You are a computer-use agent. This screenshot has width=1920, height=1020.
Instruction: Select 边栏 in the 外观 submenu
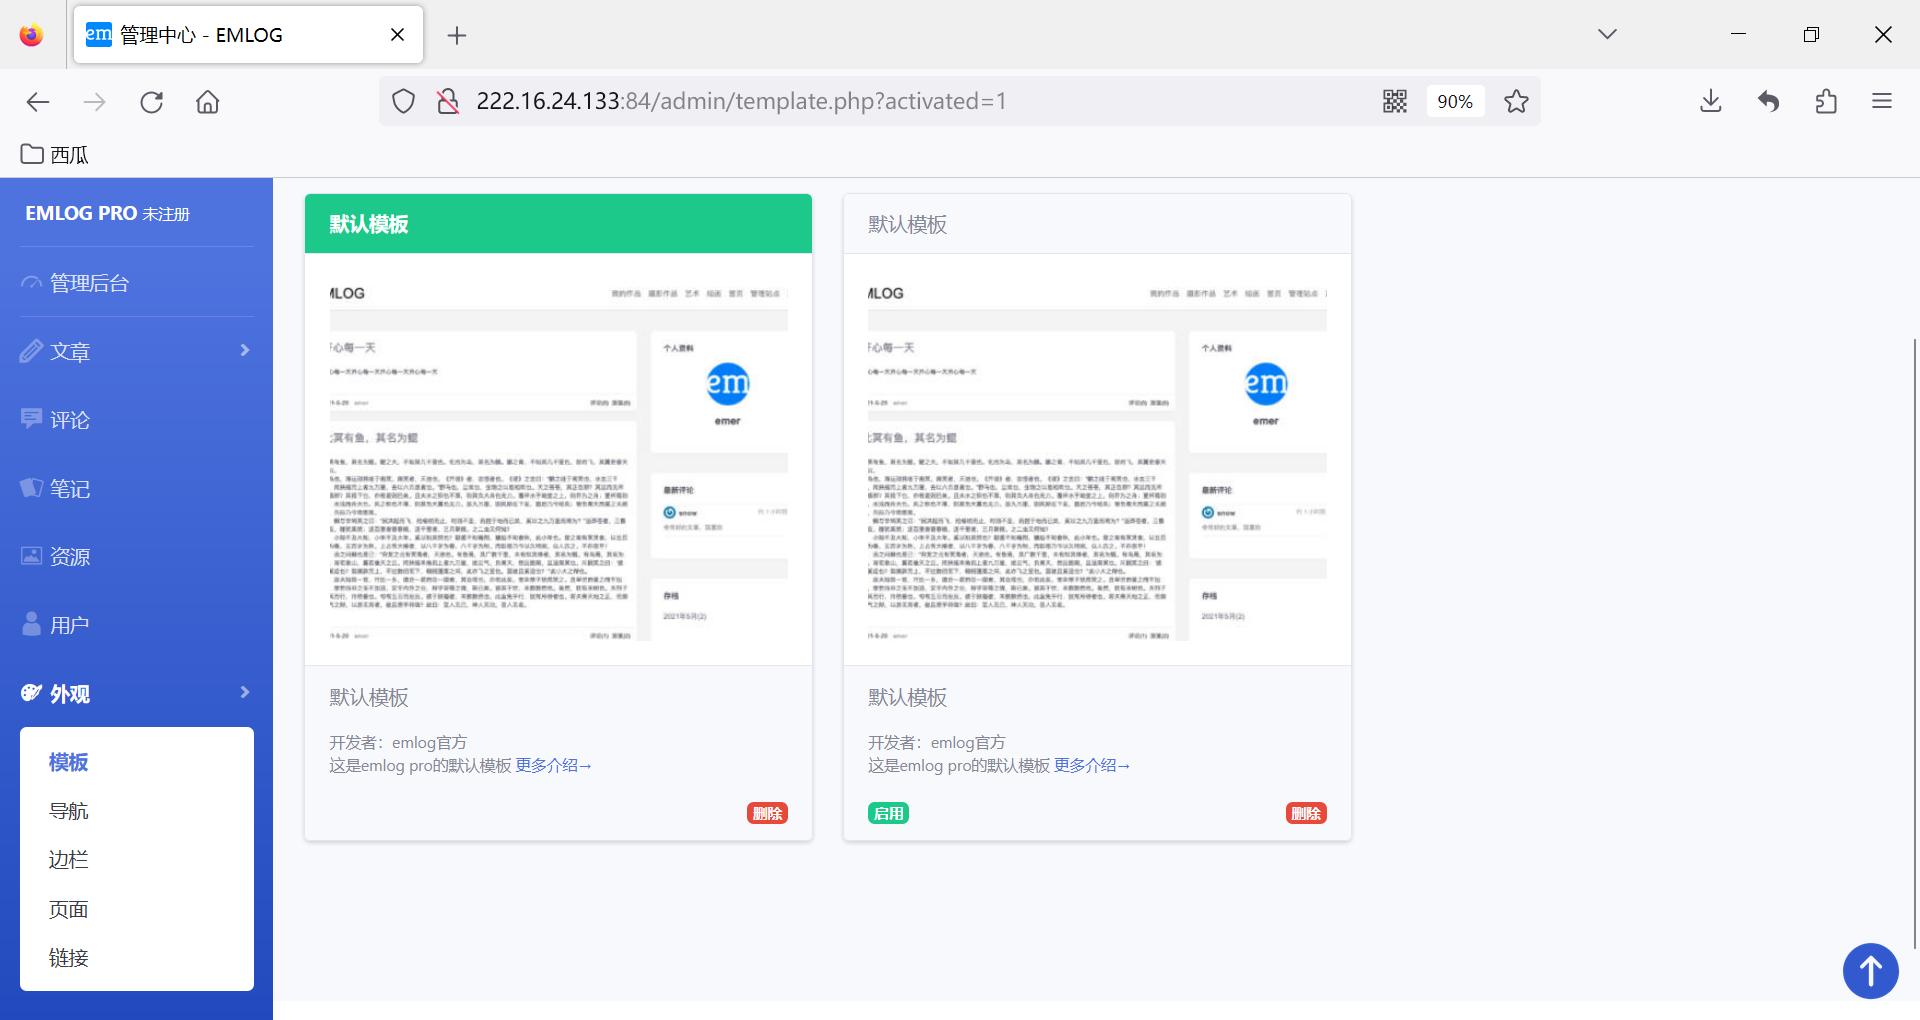(68, 860)
